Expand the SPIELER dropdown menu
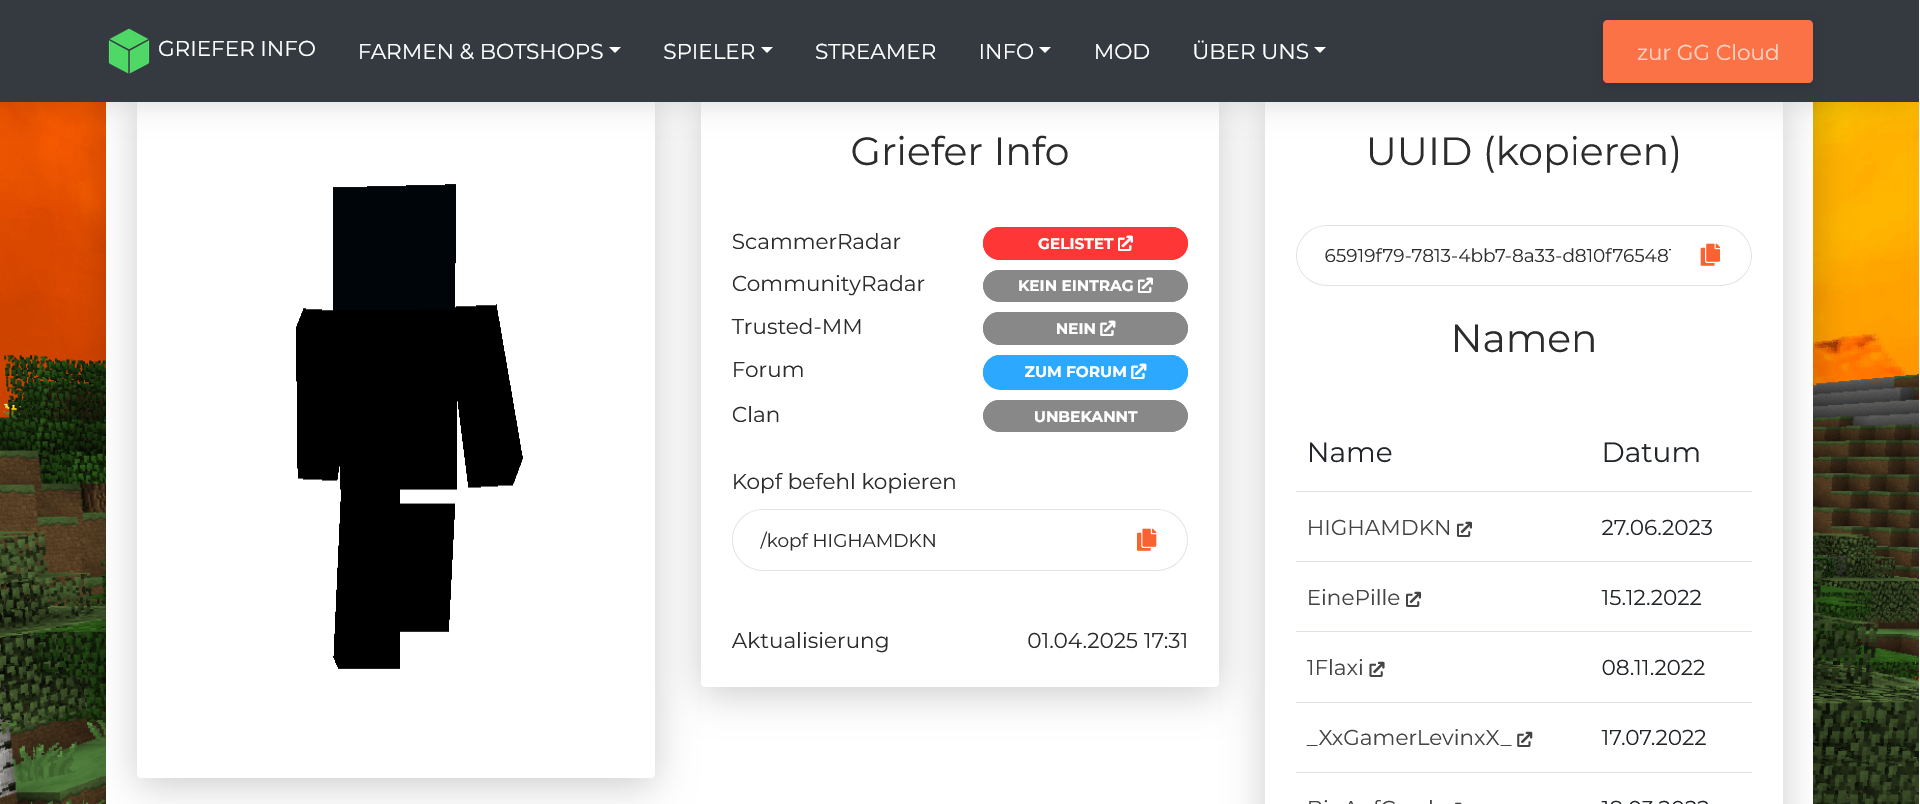1920x804 pixels. [x=717, y=51]
